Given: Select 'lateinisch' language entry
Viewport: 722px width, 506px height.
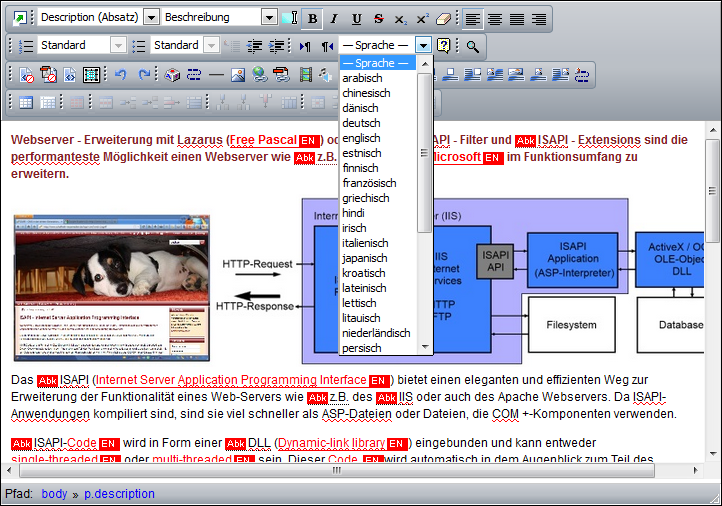Looking at the screenshot, I should [378, 288].
